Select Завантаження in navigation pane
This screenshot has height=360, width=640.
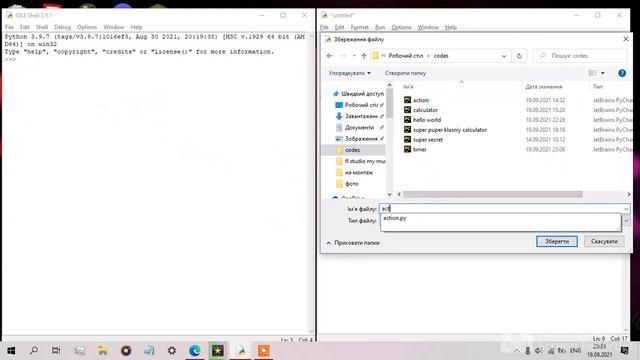pyautogui.click(x=359, y=116)
